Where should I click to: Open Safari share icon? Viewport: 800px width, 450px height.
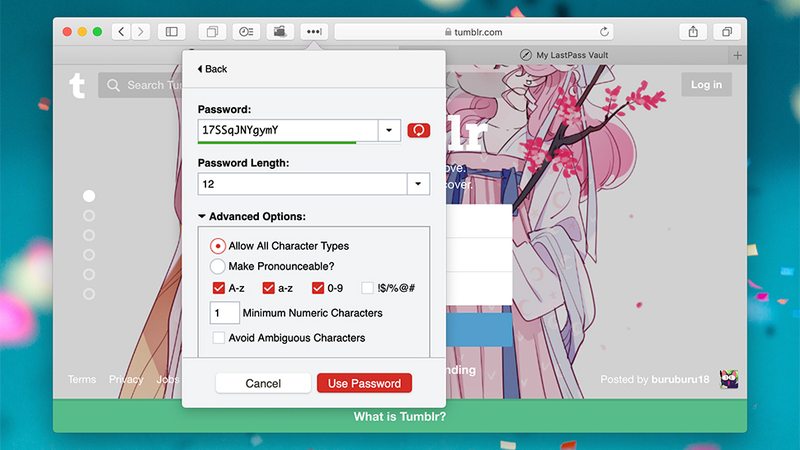coord(693,32)
